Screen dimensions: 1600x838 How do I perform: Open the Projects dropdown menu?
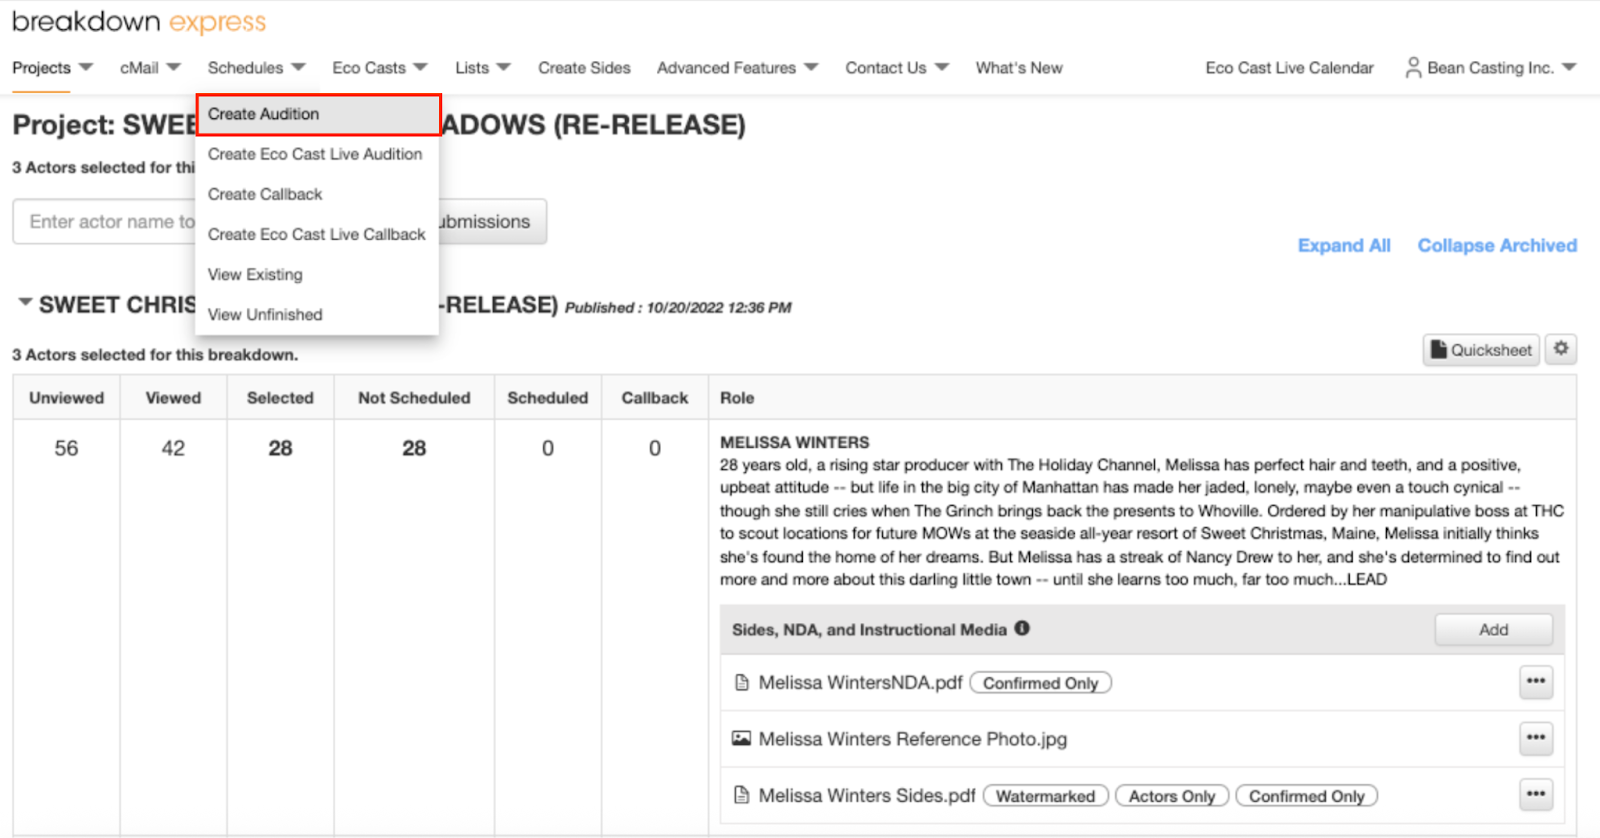coord(52,68)
